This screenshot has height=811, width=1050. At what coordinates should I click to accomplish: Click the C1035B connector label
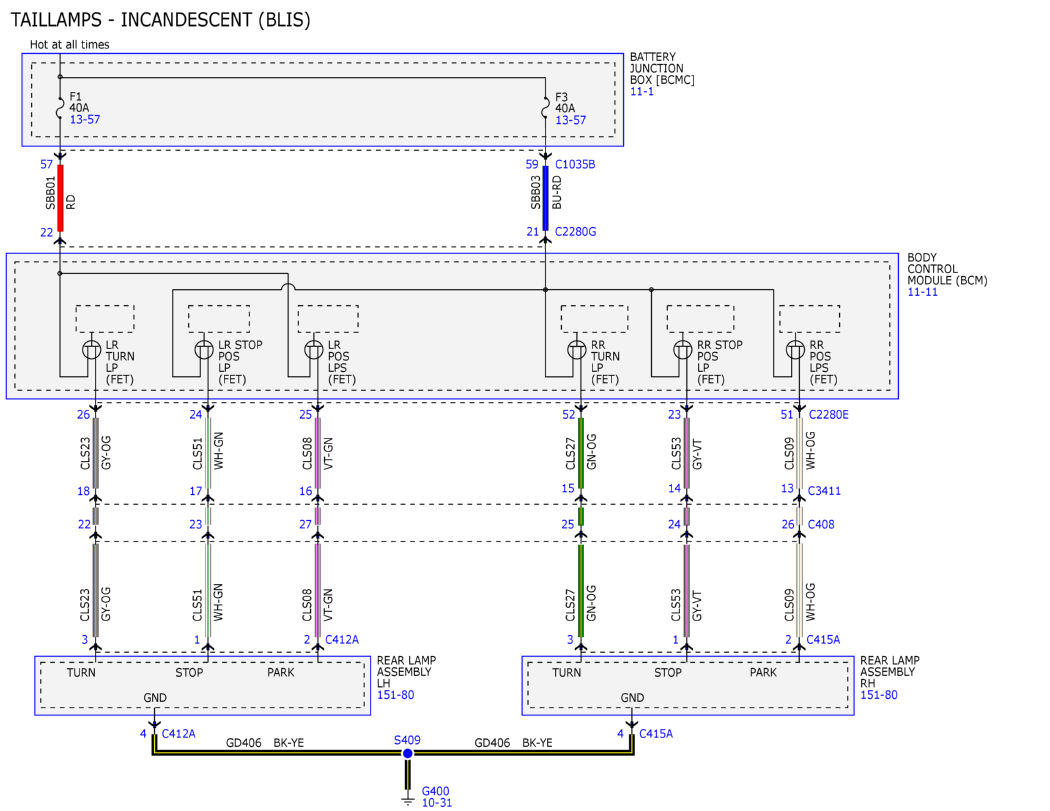(x=575, y=164)
